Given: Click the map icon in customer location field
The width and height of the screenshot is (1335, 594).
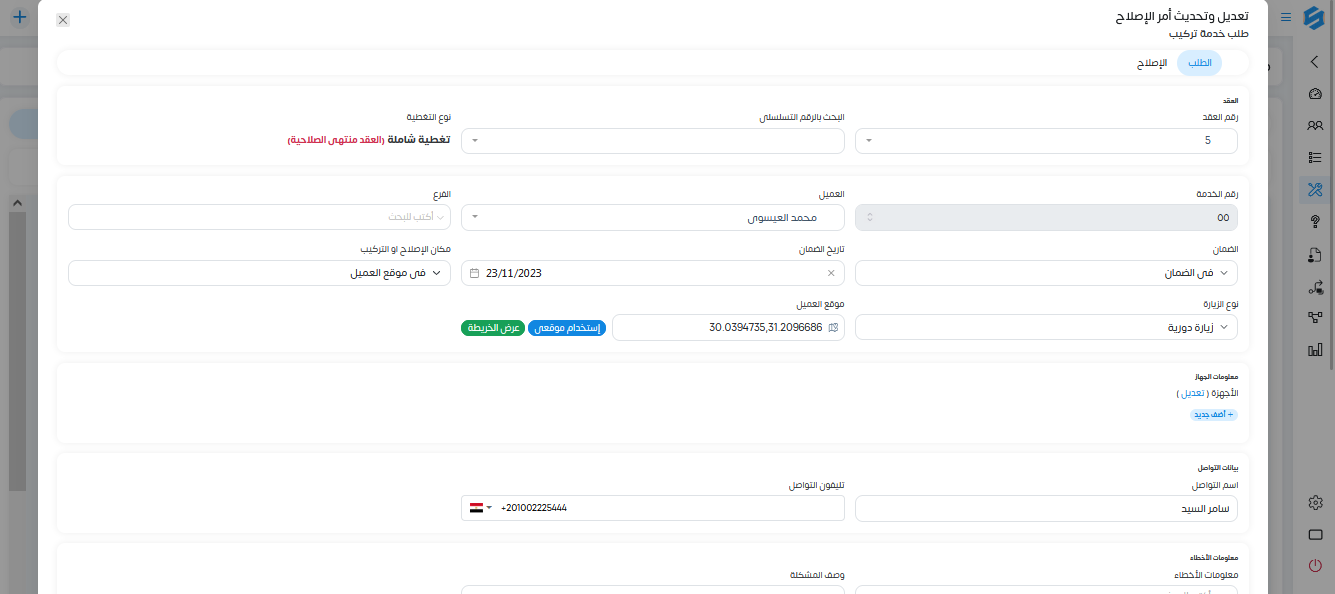Looking at the screenshot, I should point(834,327).
